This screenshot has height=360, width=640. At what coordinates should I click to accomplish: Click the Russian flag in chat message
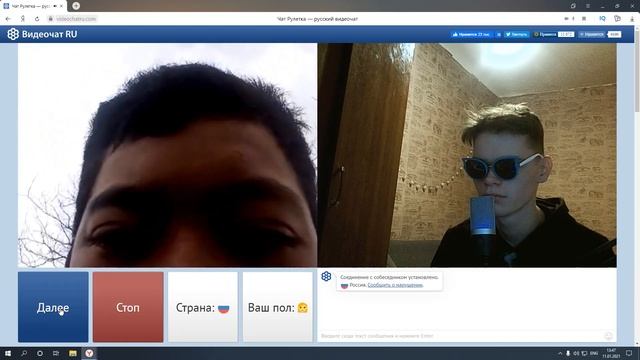[x=344, y=285]
